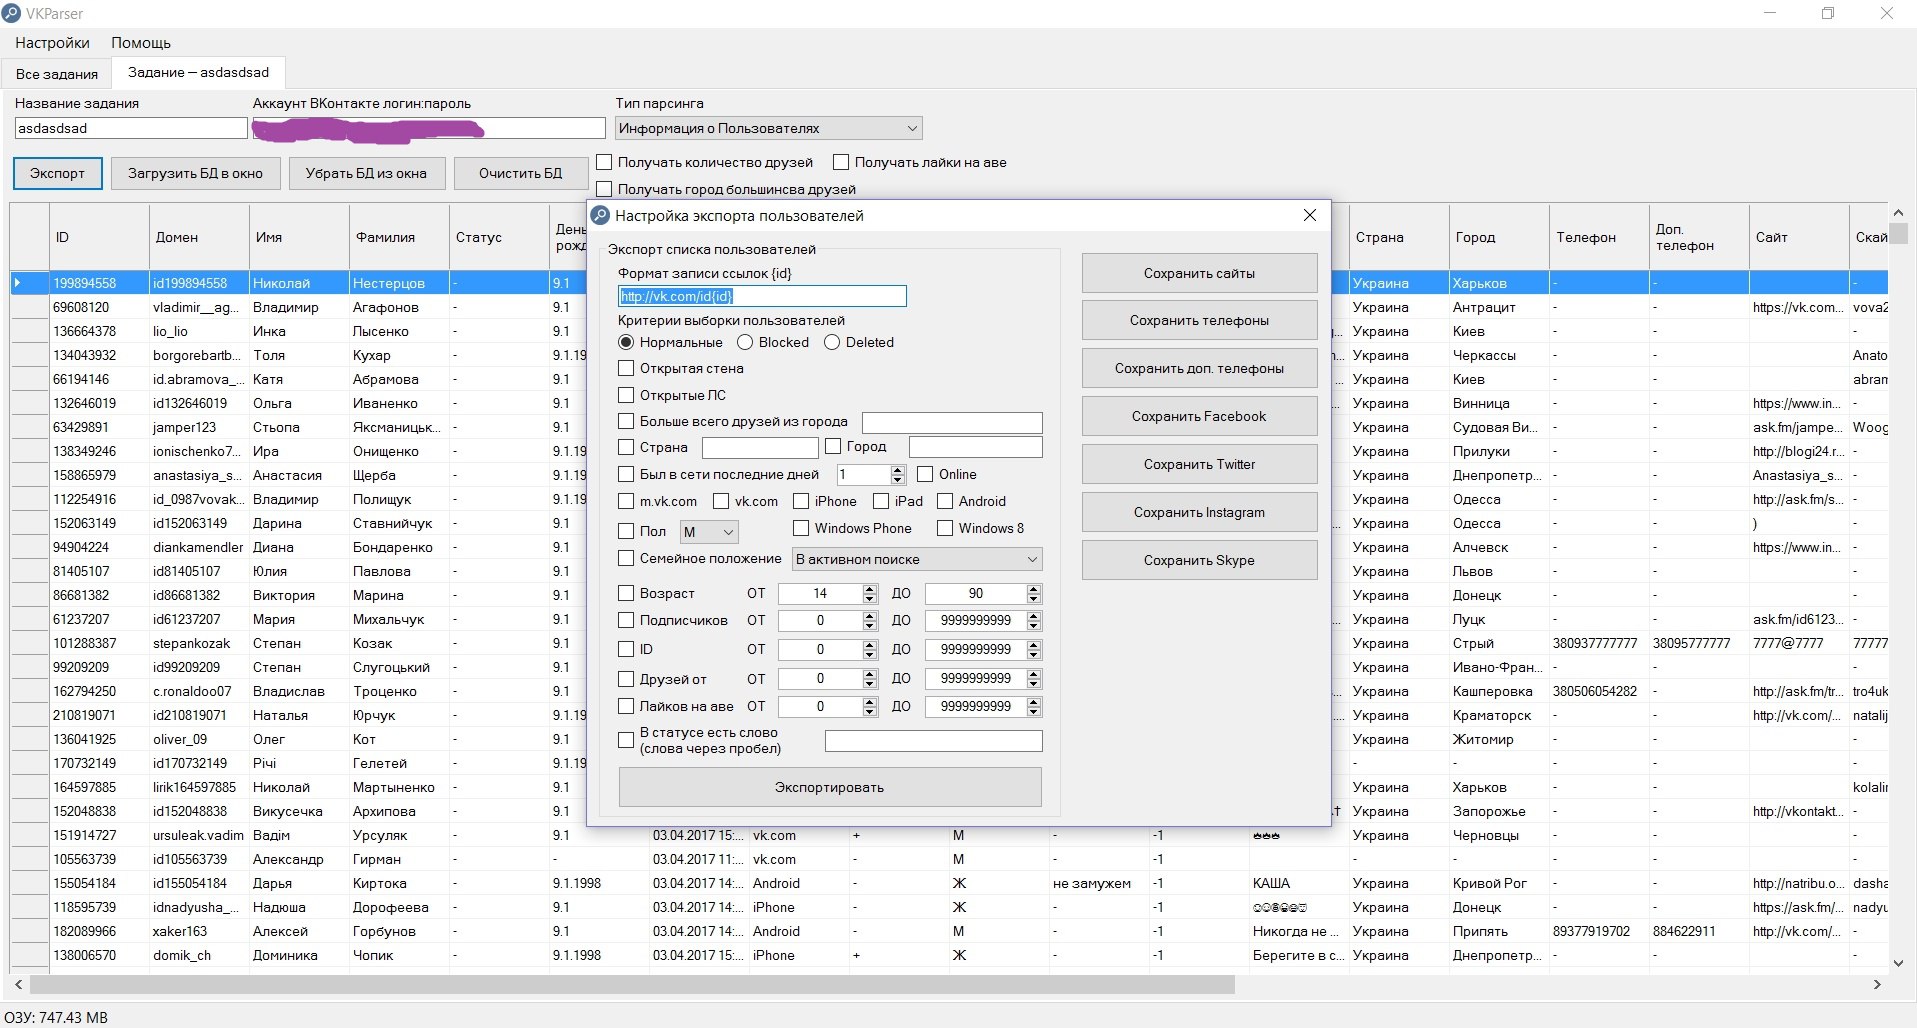Screen dimensions: 1917x1028
Task: Decrease the Возраст ДО value
Action: 1034,598
